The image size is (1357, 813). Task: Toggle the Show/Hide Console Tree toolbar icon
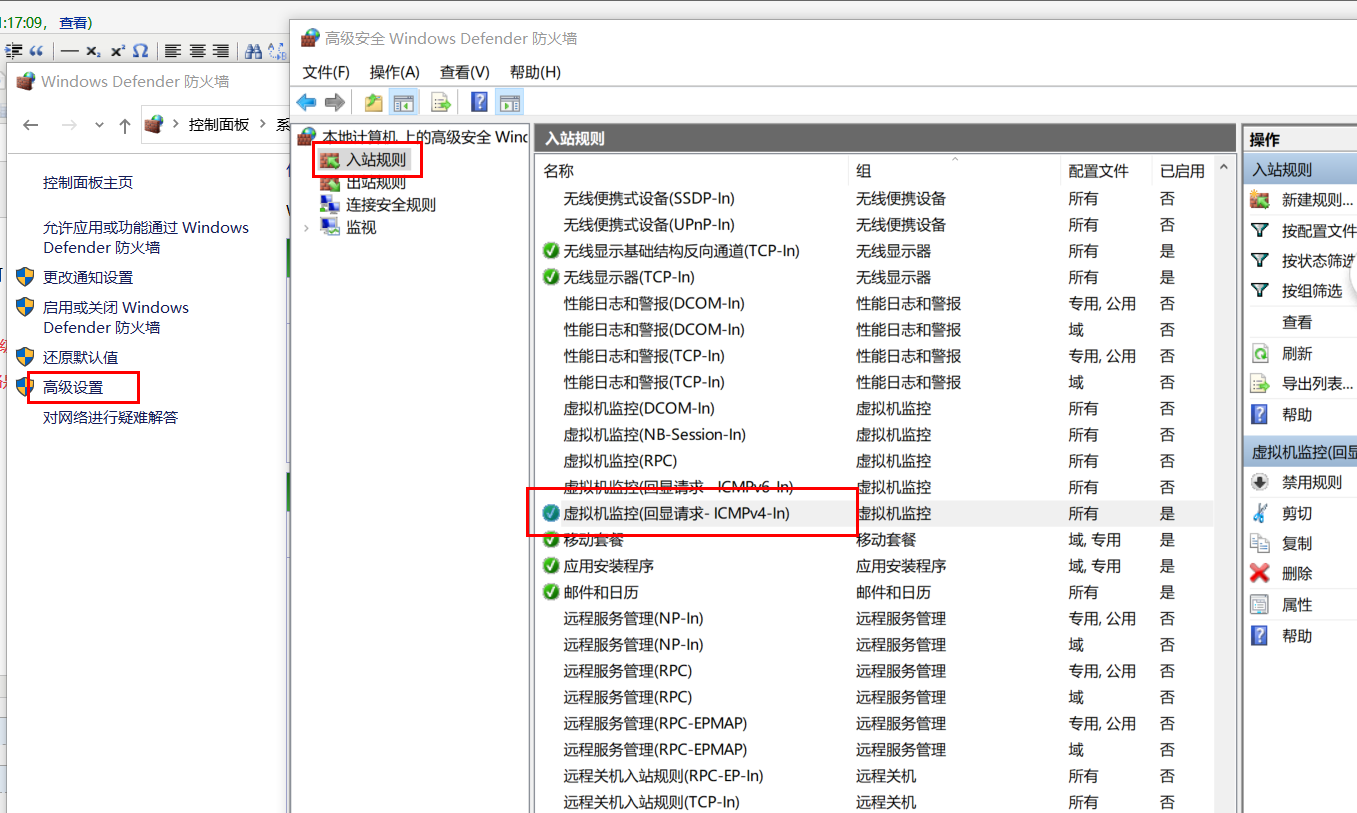click(x=404, y=102)
